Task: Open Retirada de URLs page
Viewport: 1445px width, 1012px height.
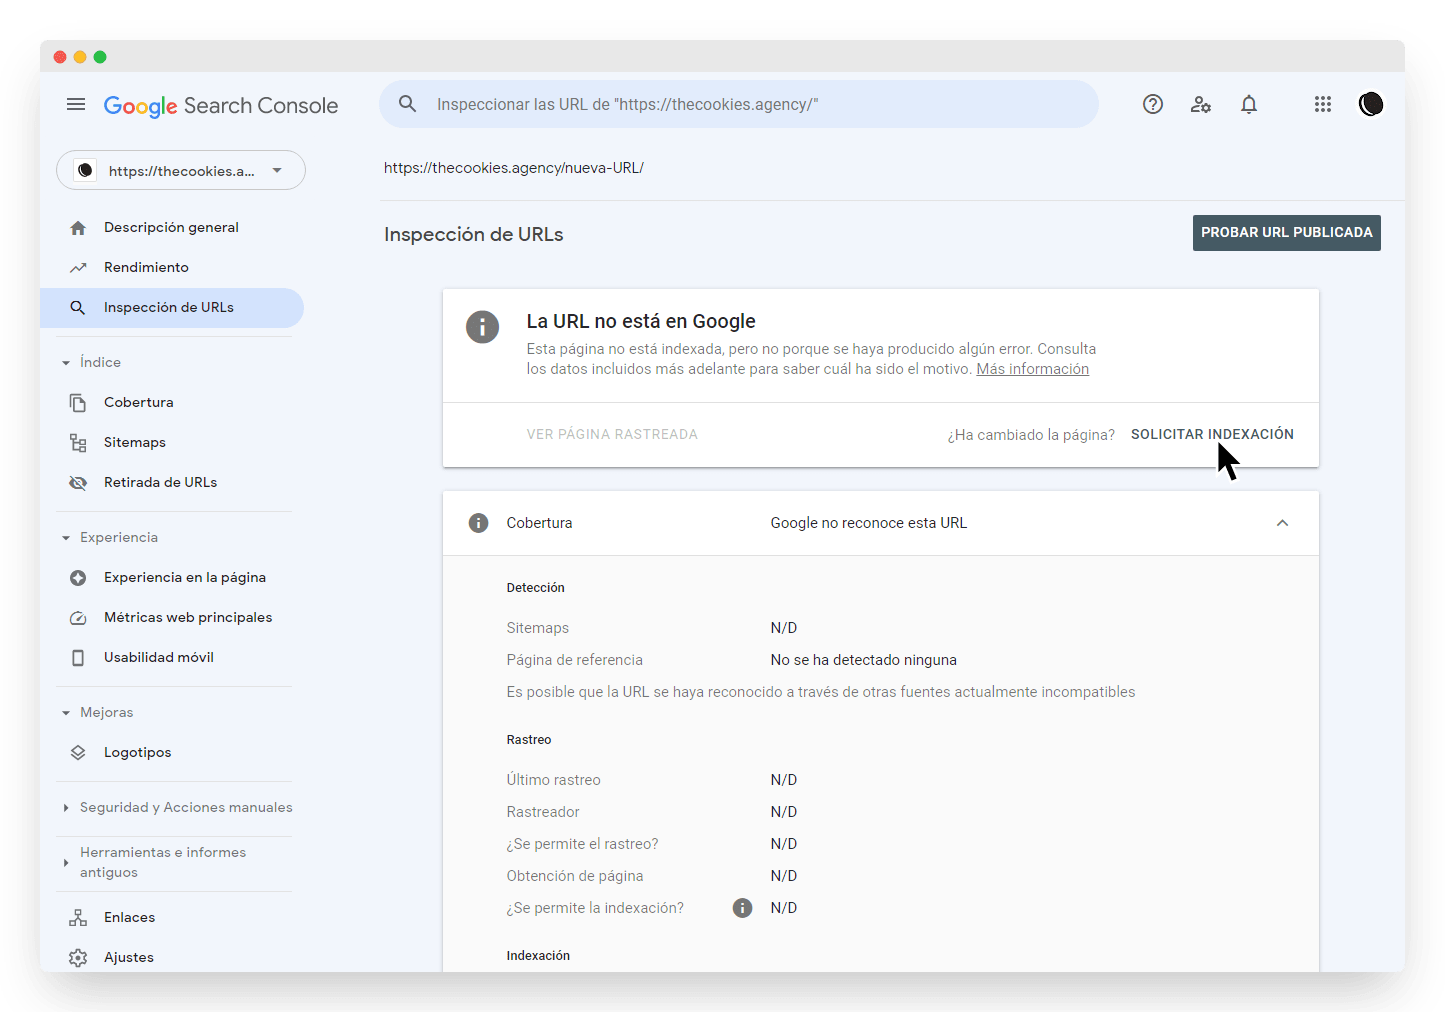Action: coord(172,483)
